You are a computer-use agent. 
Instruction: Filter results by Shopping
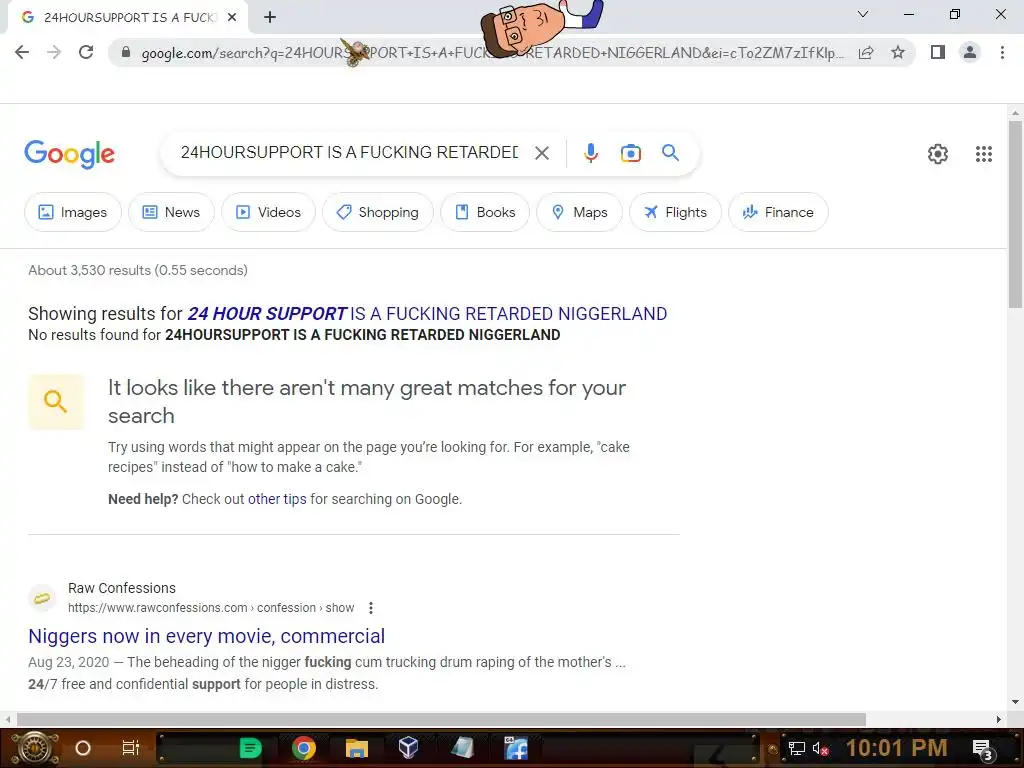click(377, 212)
